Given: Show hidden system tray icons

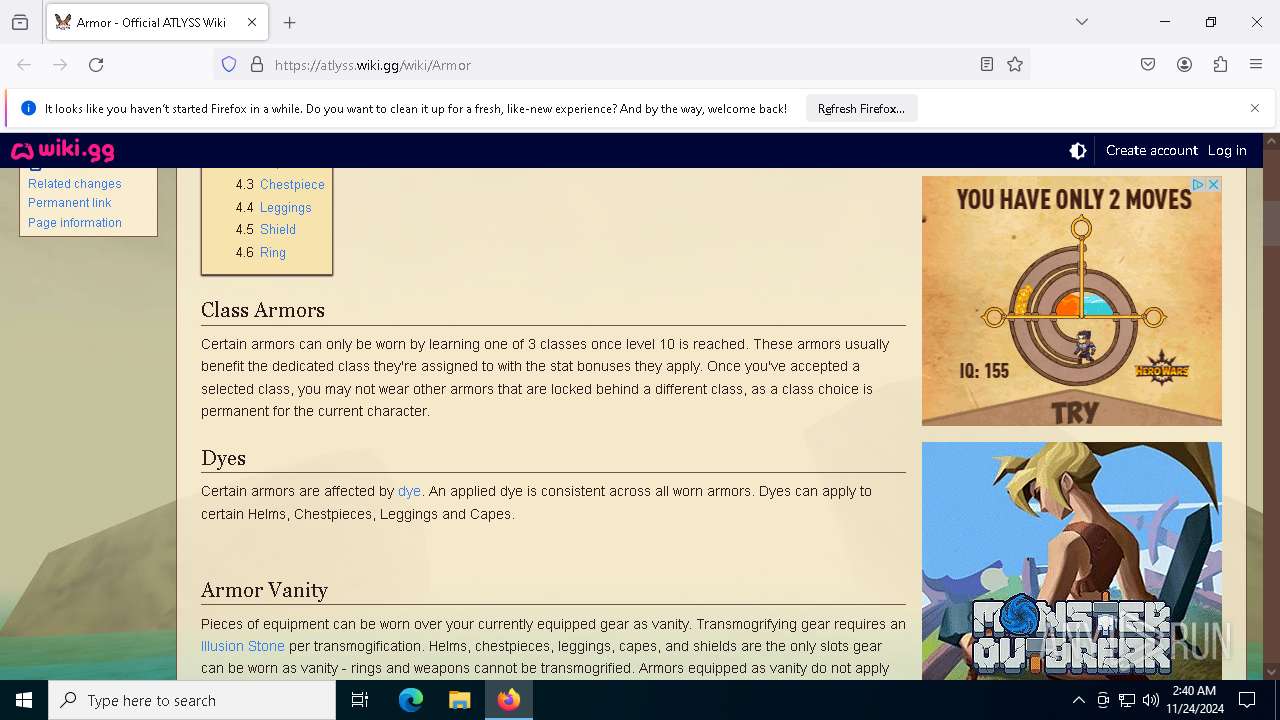Looking at the screenshot, I should [x=1078, y=700].
